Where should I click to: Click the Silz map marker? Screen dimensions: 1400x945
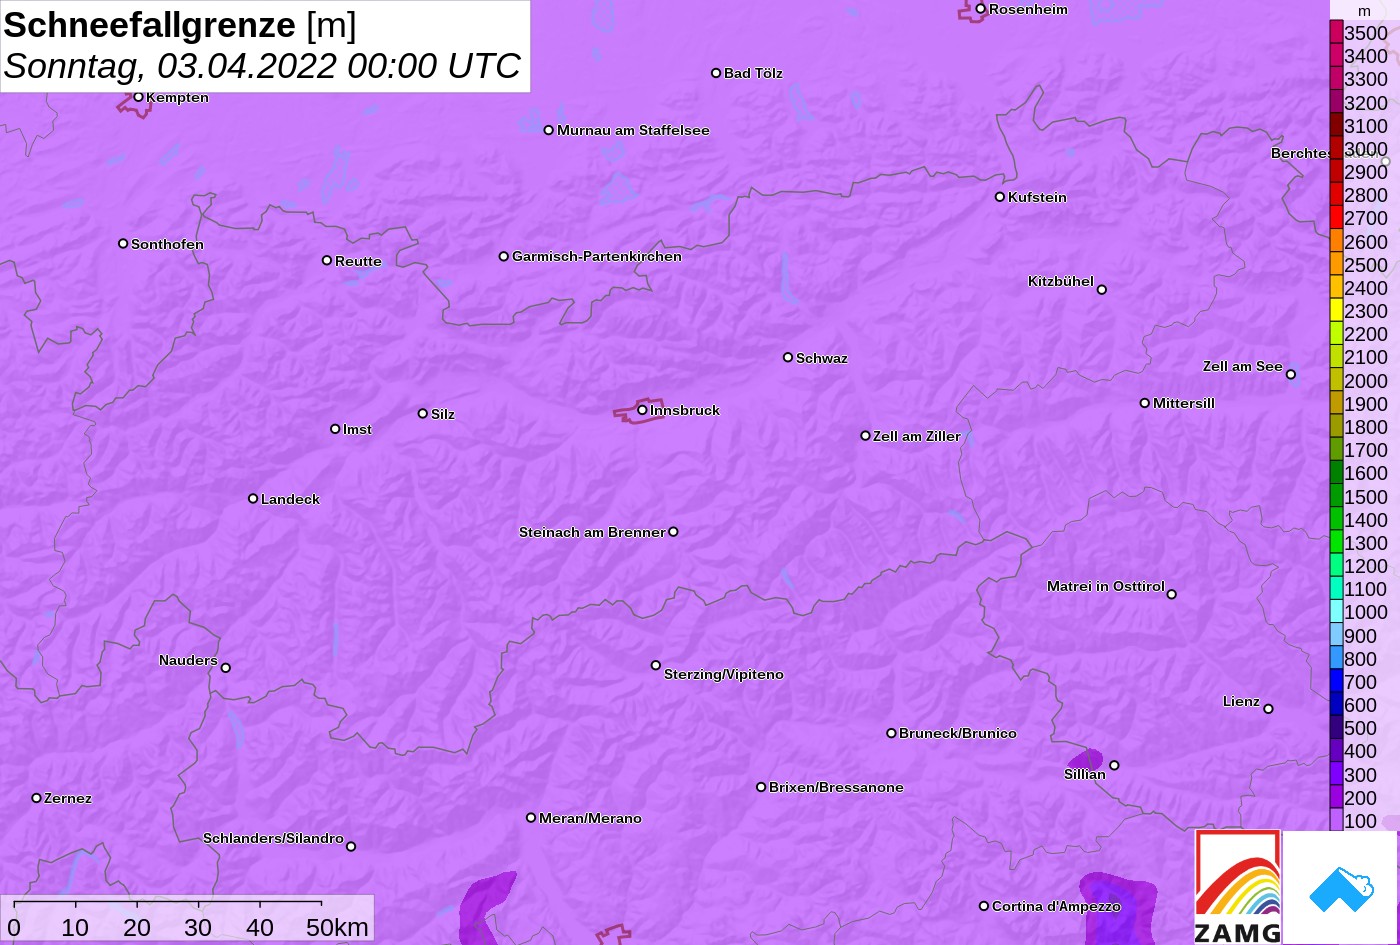pos(423,413)
